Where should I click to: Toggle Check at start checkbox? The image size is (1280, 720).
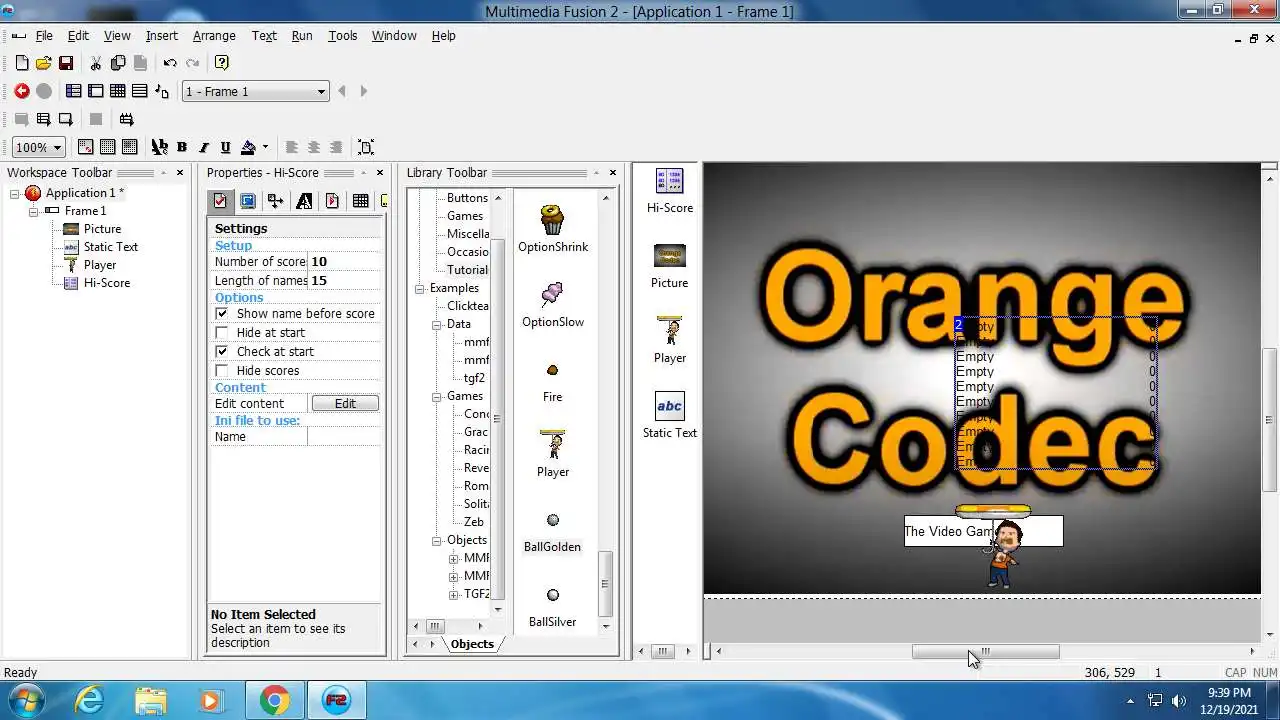coord(222,351)
